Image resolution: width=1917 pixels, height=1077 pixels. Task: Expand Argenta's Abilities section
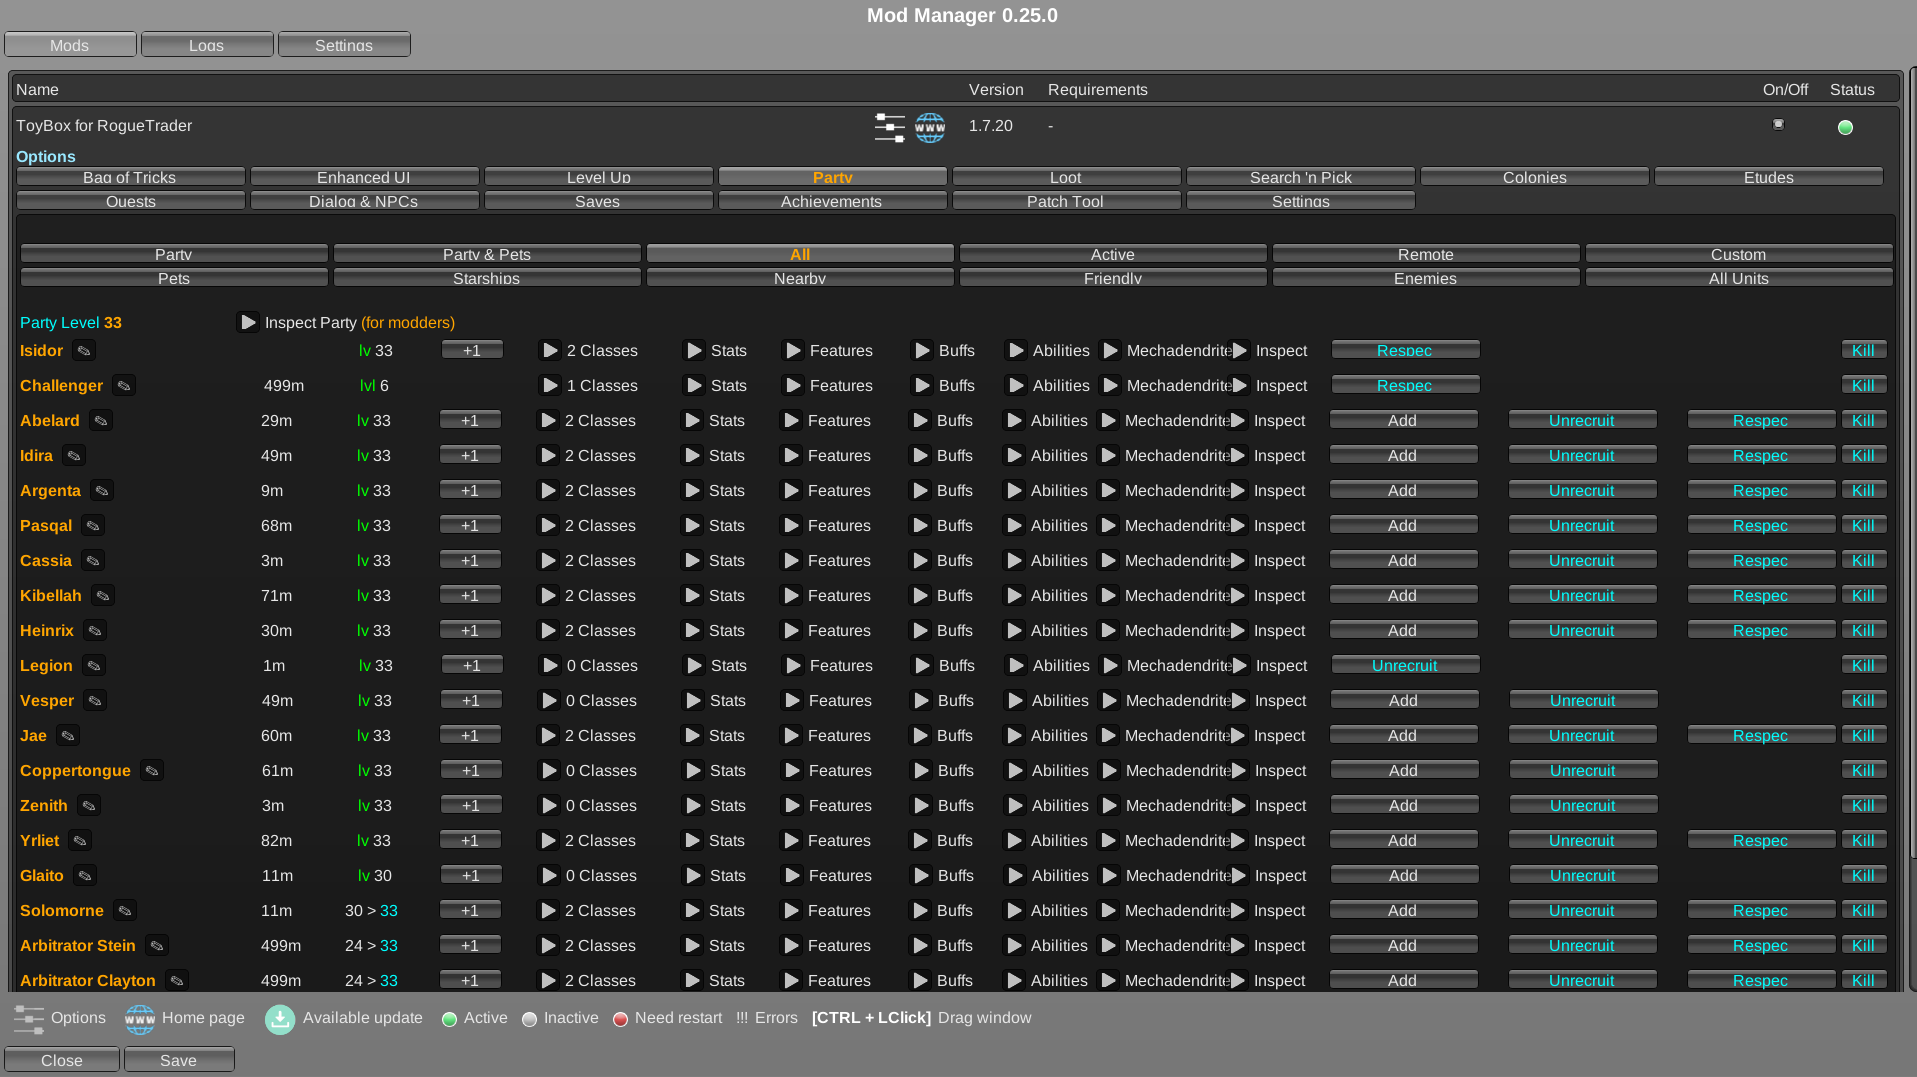pyautogui.click(x=1014, y=491)
